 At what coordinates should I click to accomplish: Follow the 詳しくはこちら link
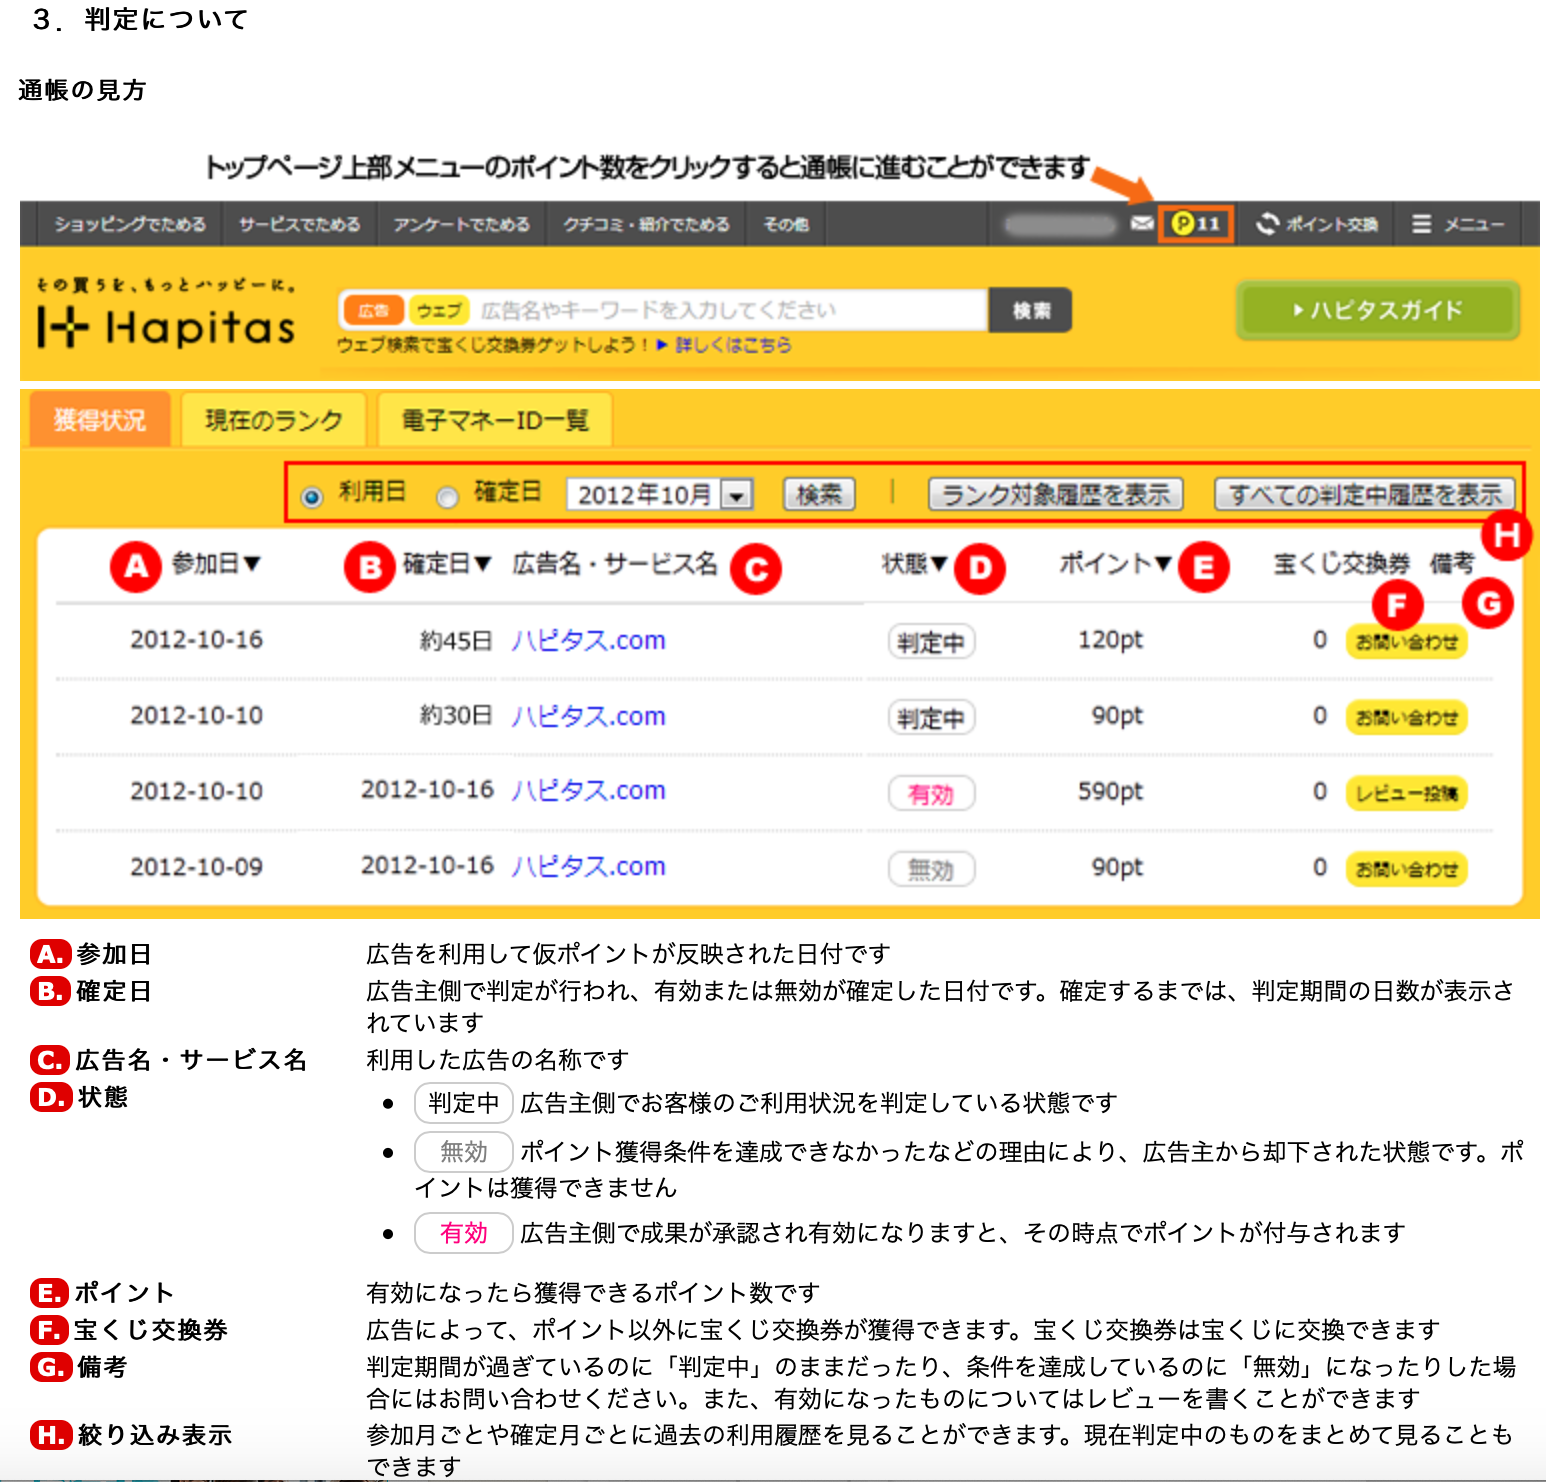click(733, 345)
